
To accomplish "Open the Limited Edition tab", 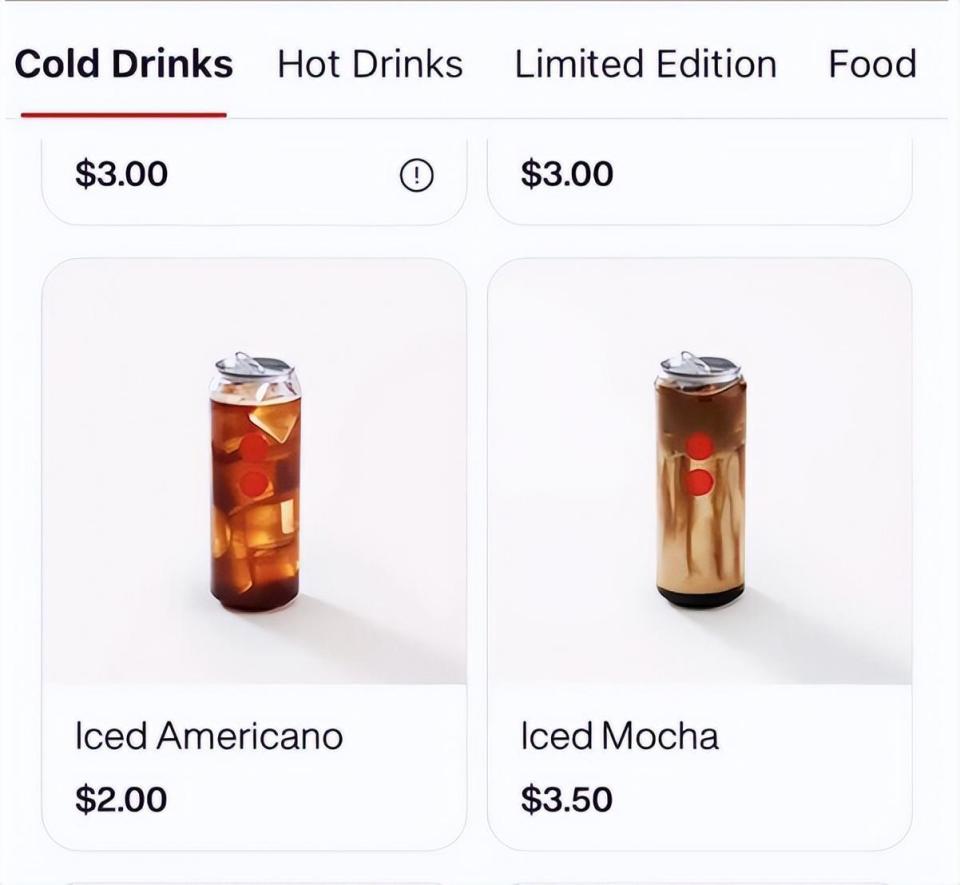I will [645, 64].
